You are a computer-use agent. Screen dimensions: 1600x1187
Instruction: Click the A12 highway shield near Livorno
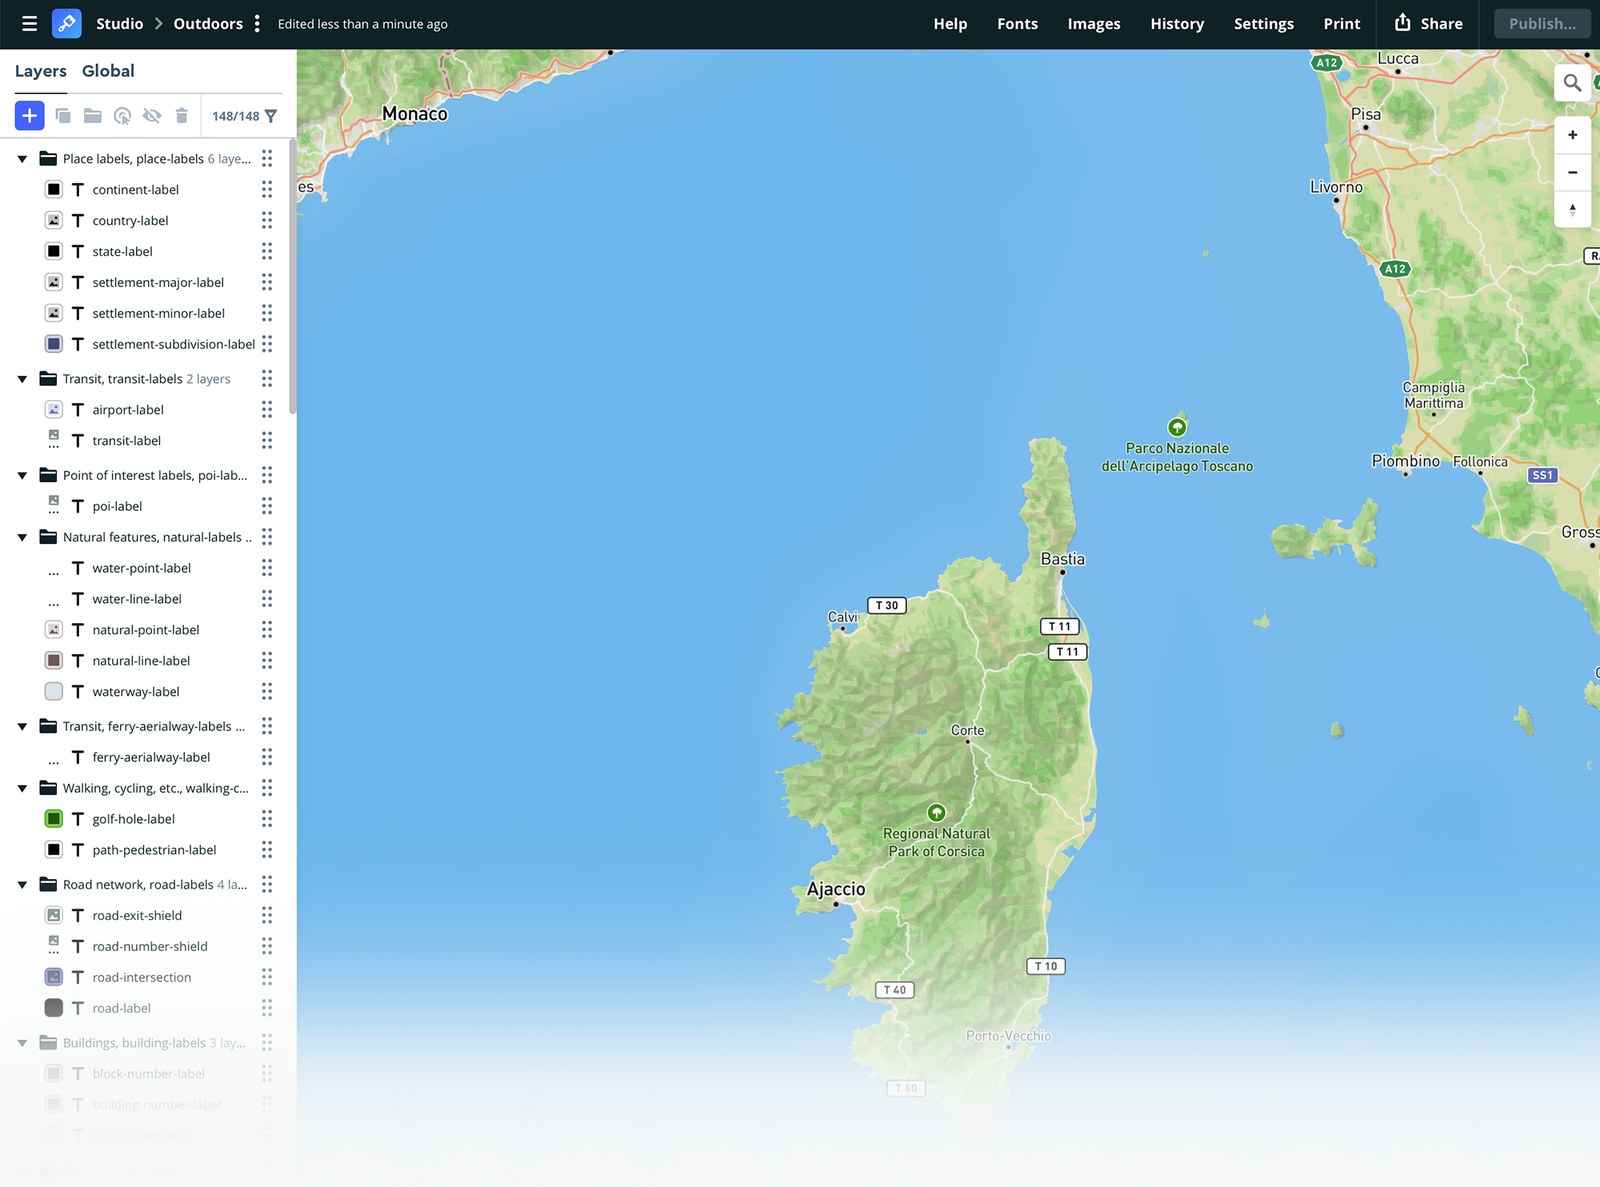point(1395,268)
